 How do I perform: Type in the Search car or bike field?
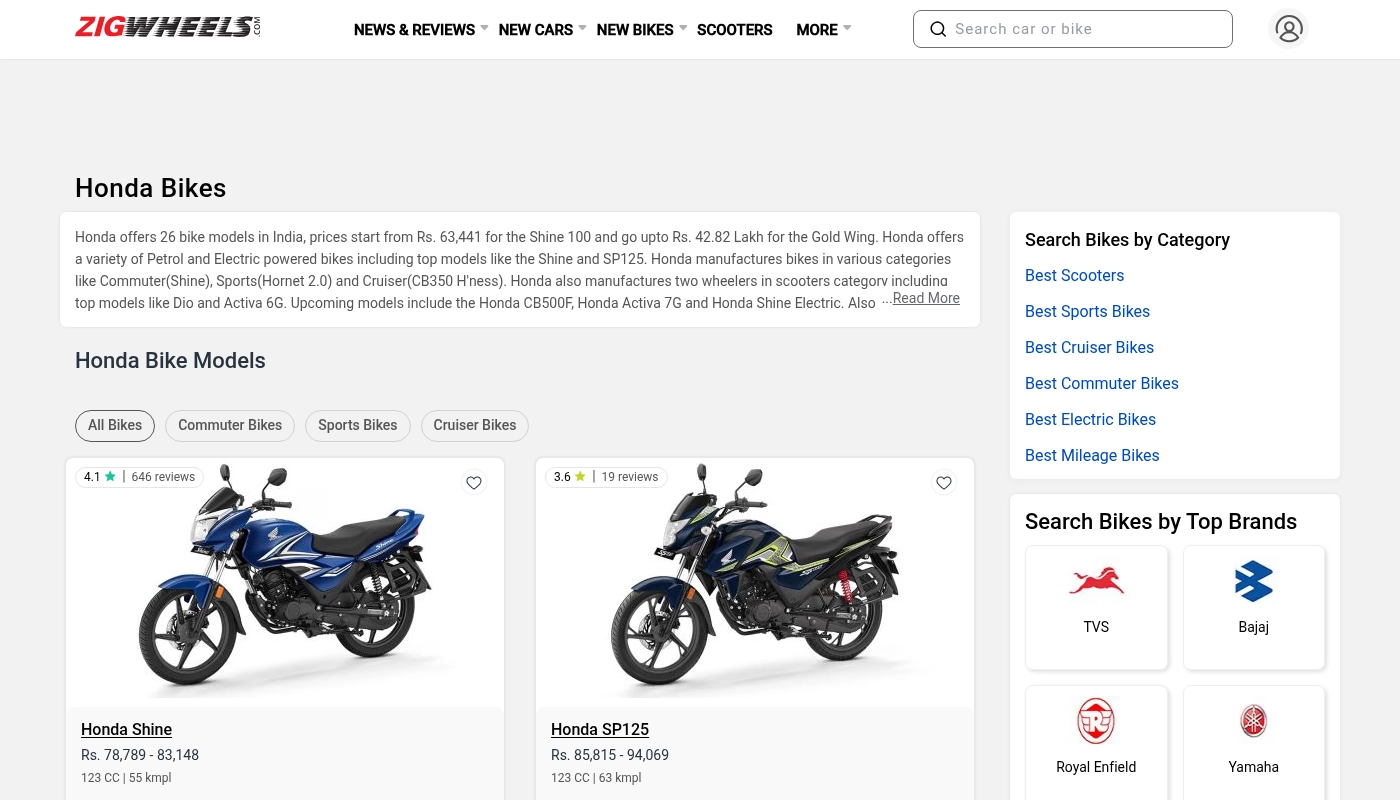tap(1085, 29)
